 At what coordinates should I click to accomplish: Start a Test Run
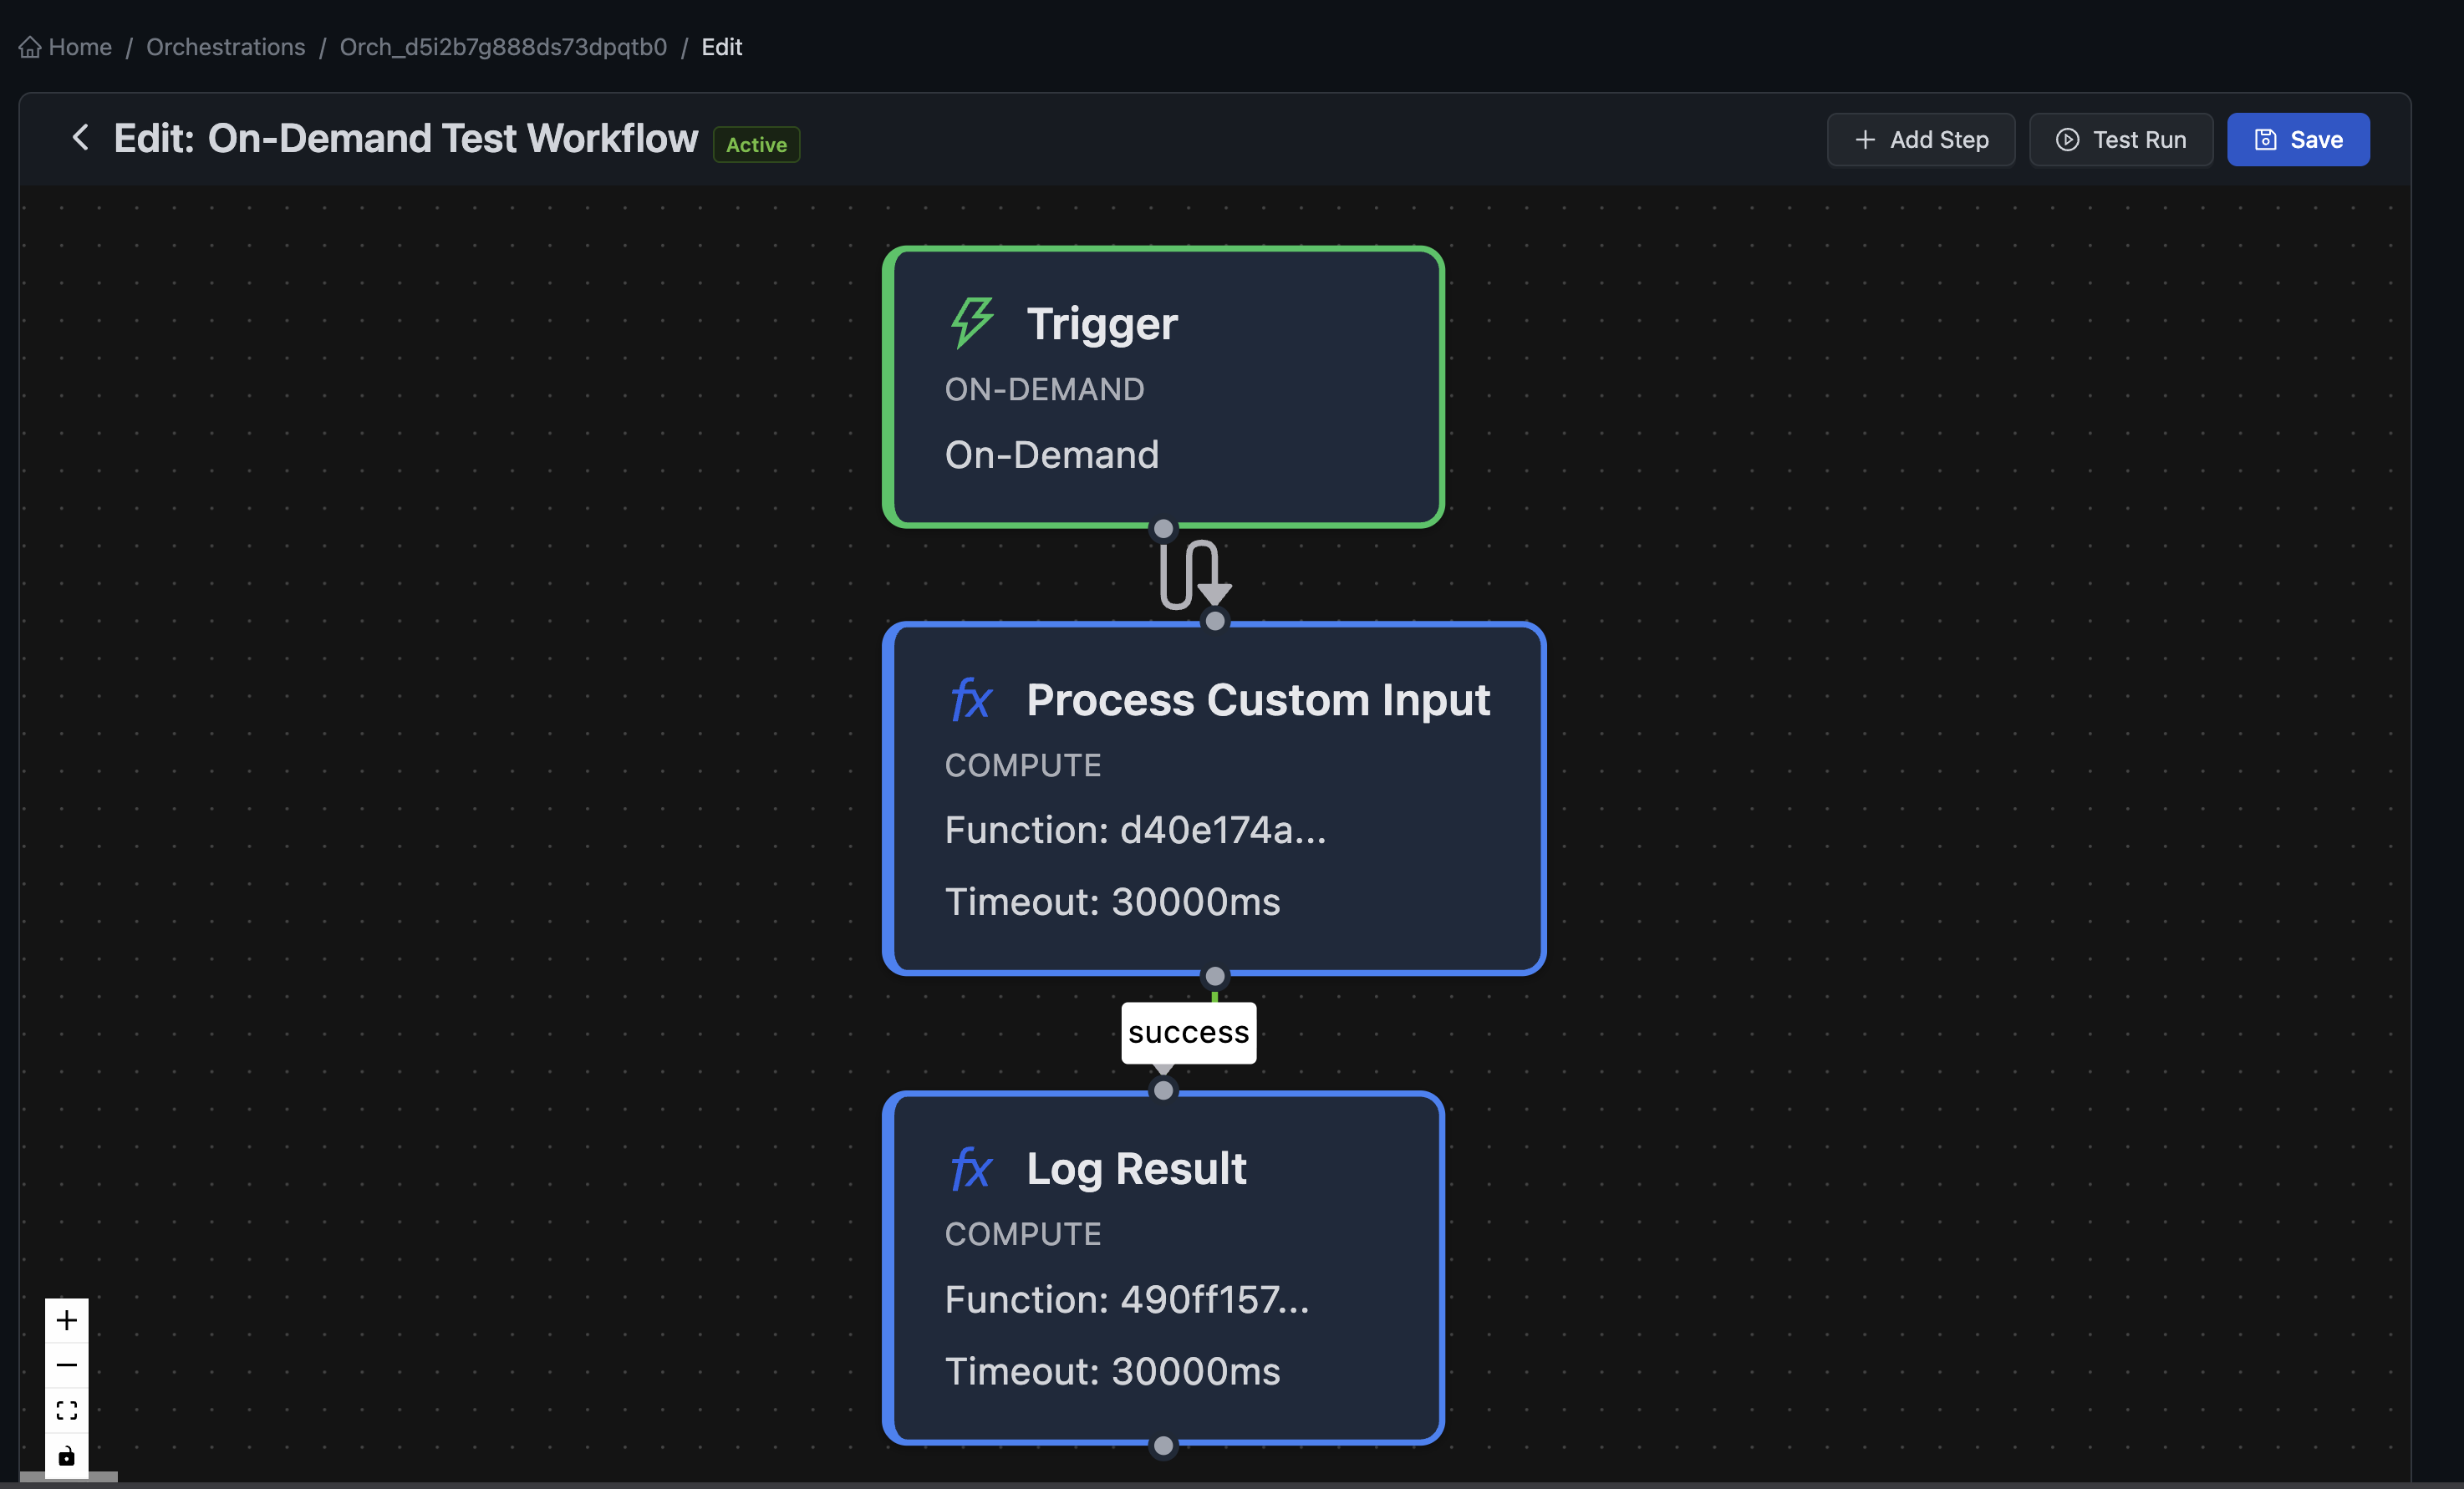click(x=2121, y=140)
